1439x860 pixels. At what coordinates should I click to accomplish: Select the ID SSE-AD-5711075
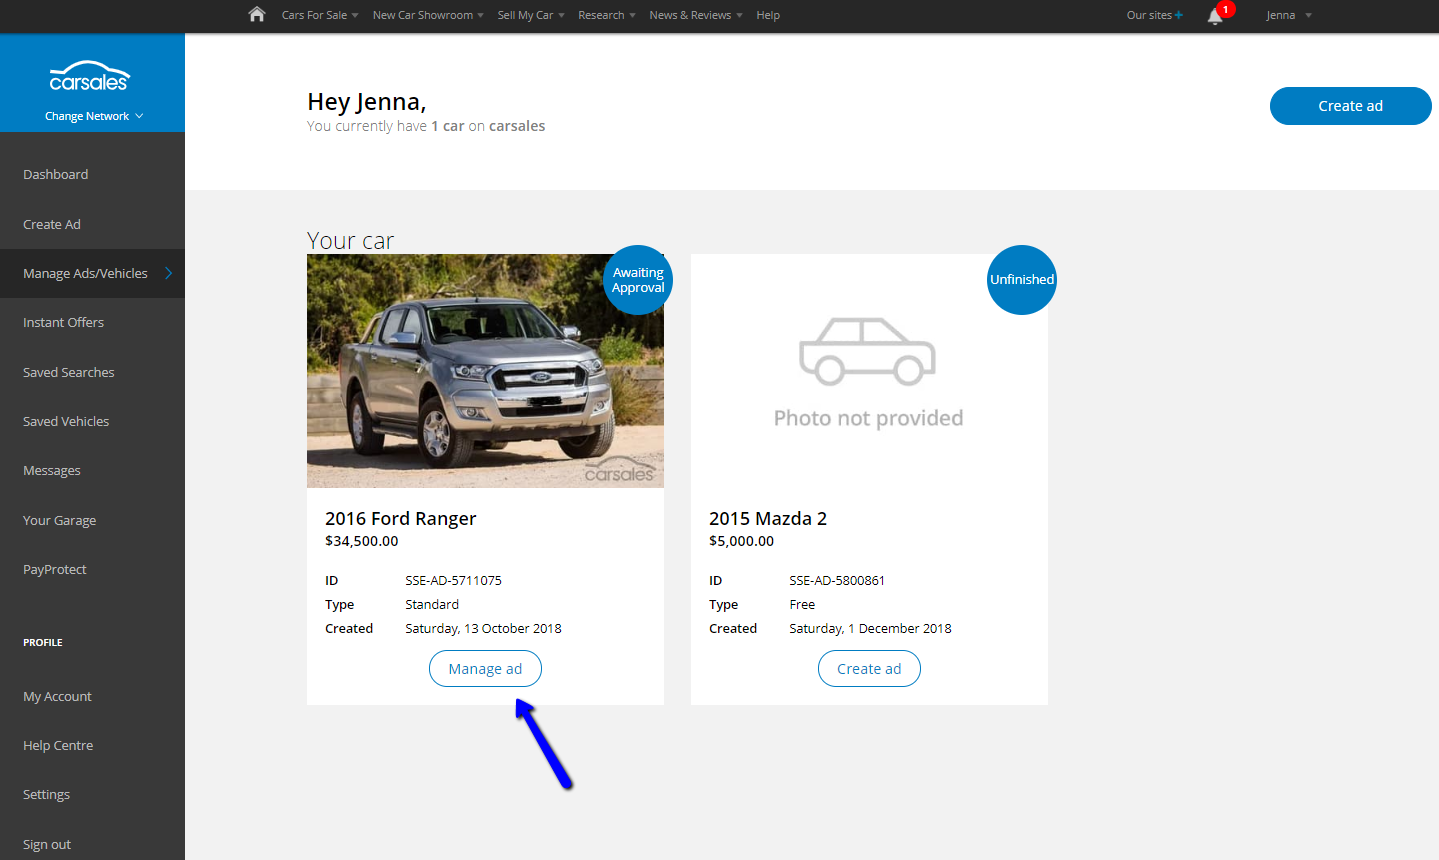pos(453,580)
